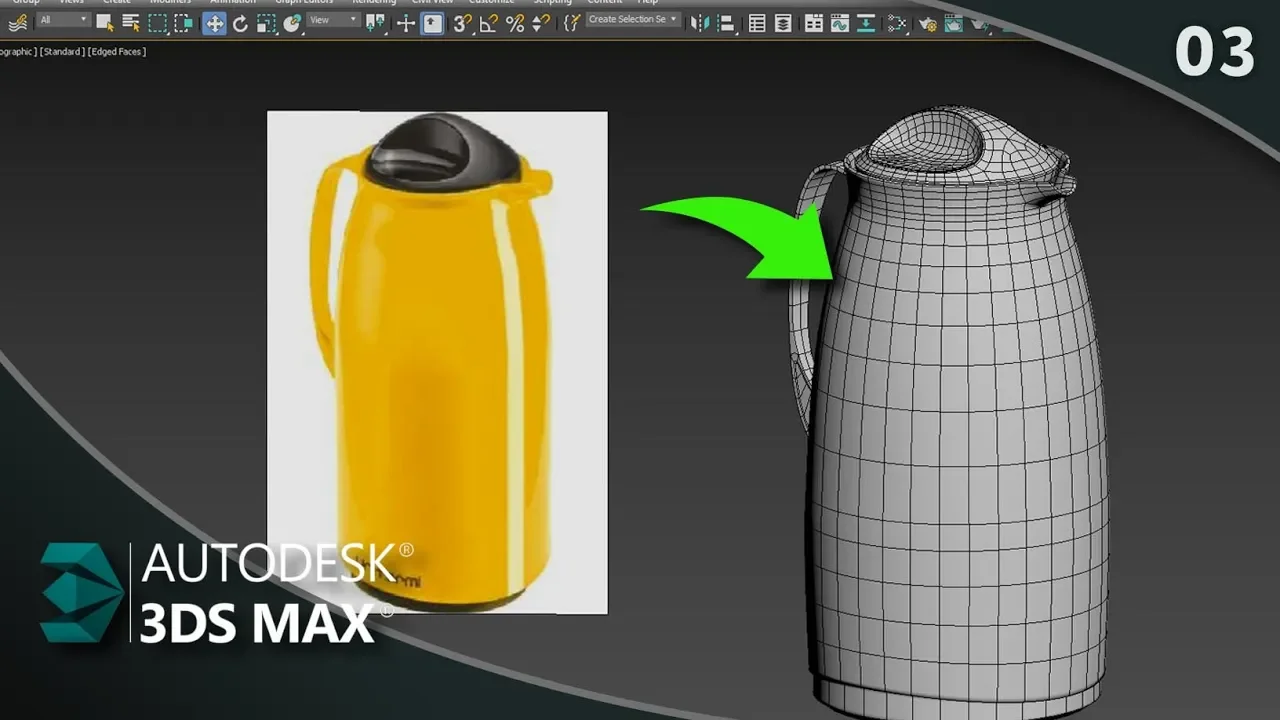This screenshot has width=1280, height=720.
Task: Click the Mirror tool icon
Action: tap(700, 22)
